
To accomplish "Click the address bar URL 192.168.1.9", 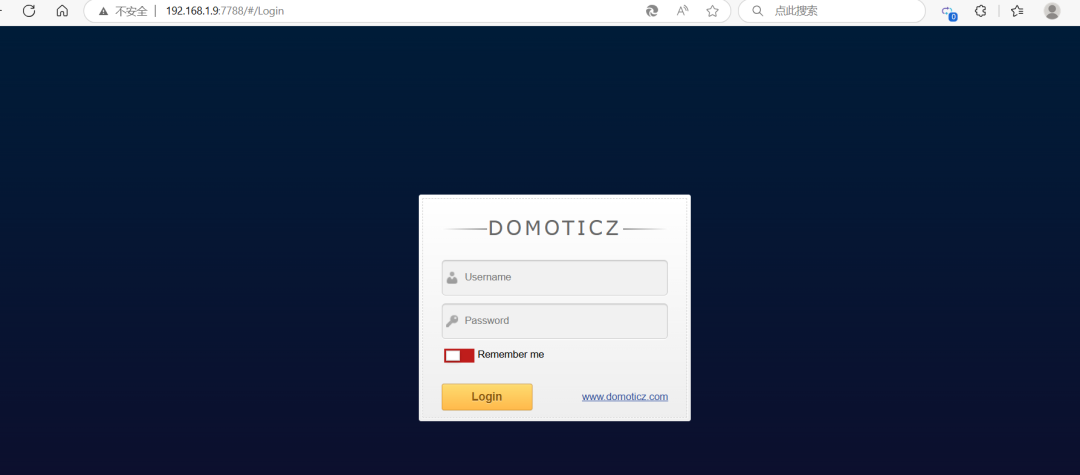I will coord(225,11).
